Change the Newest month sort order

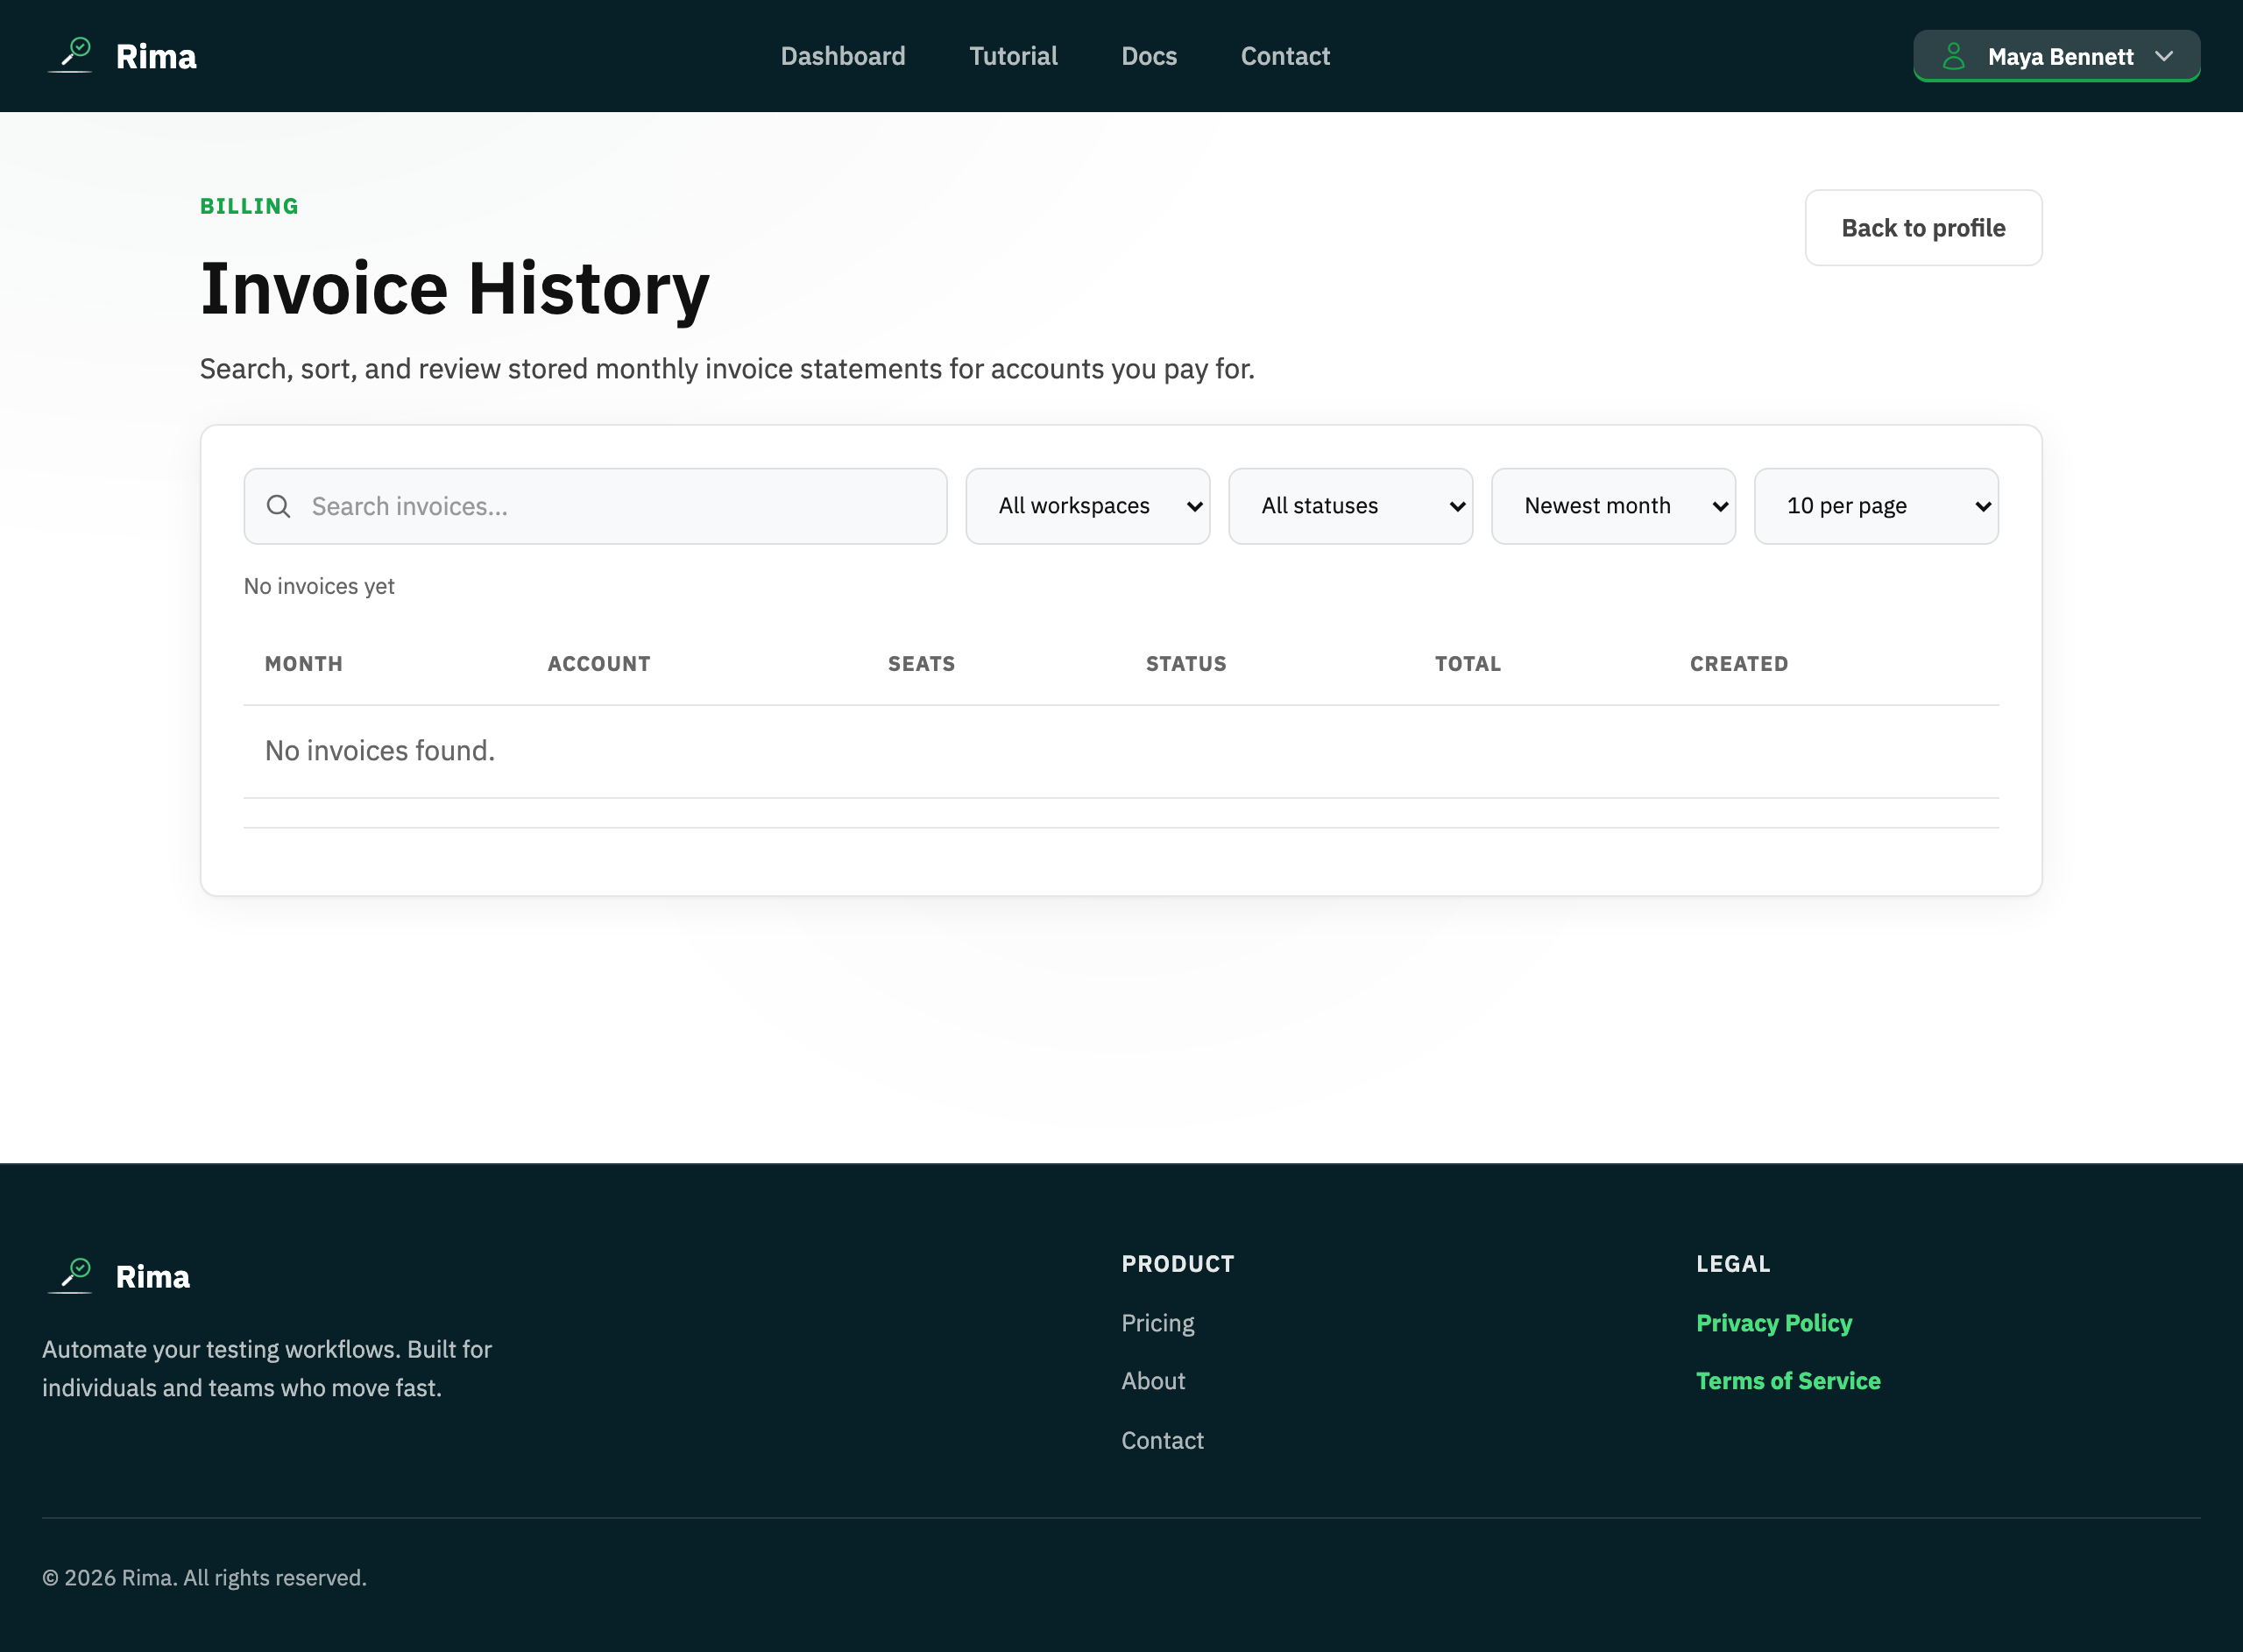tap(1613, 506)
